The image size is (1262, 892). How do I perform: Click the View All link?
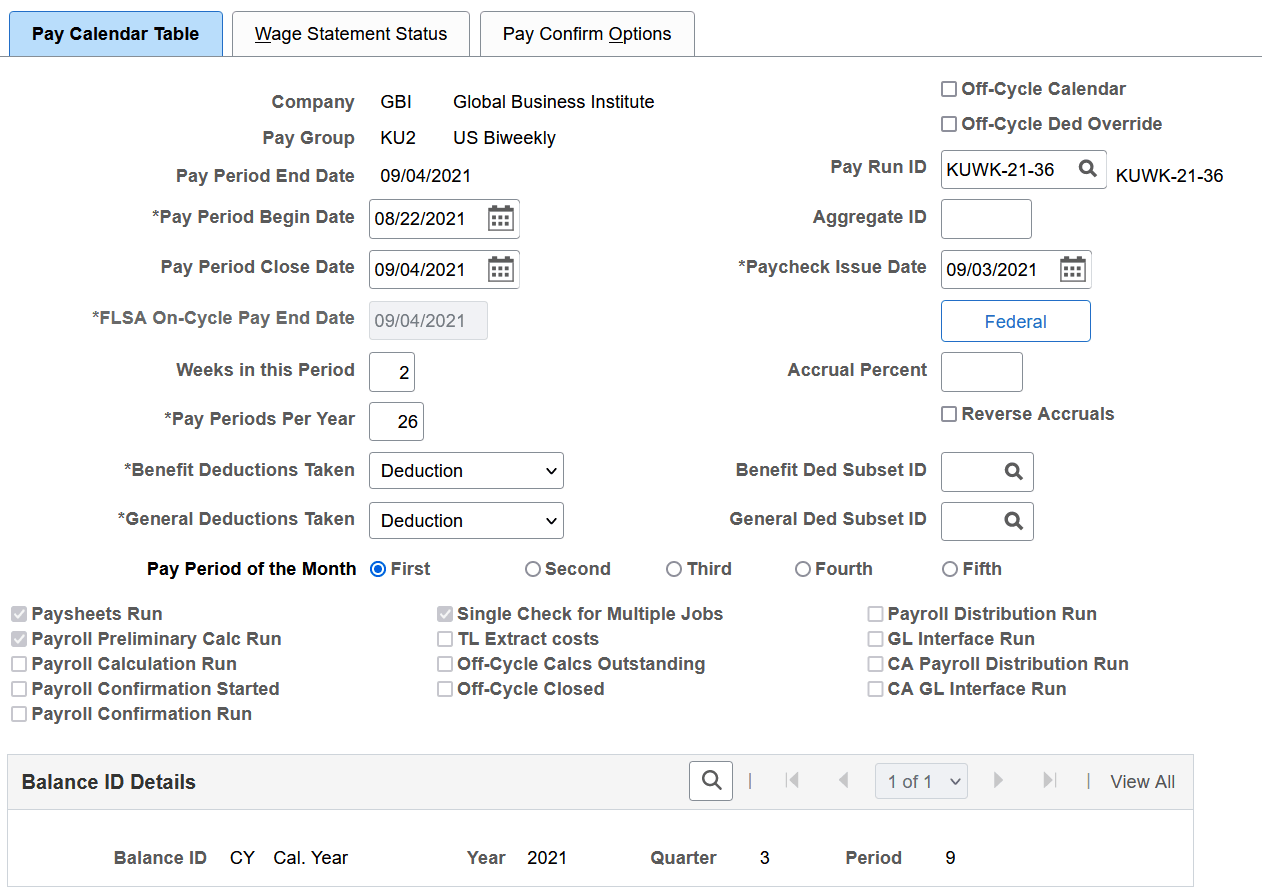[x=1142, y=781]
